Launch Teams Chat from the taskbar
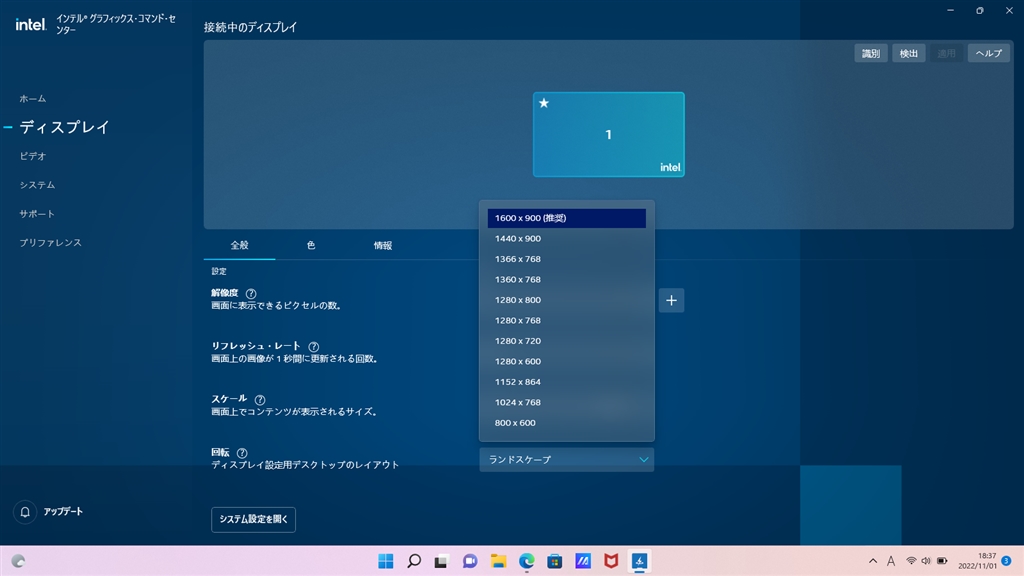 470,561
